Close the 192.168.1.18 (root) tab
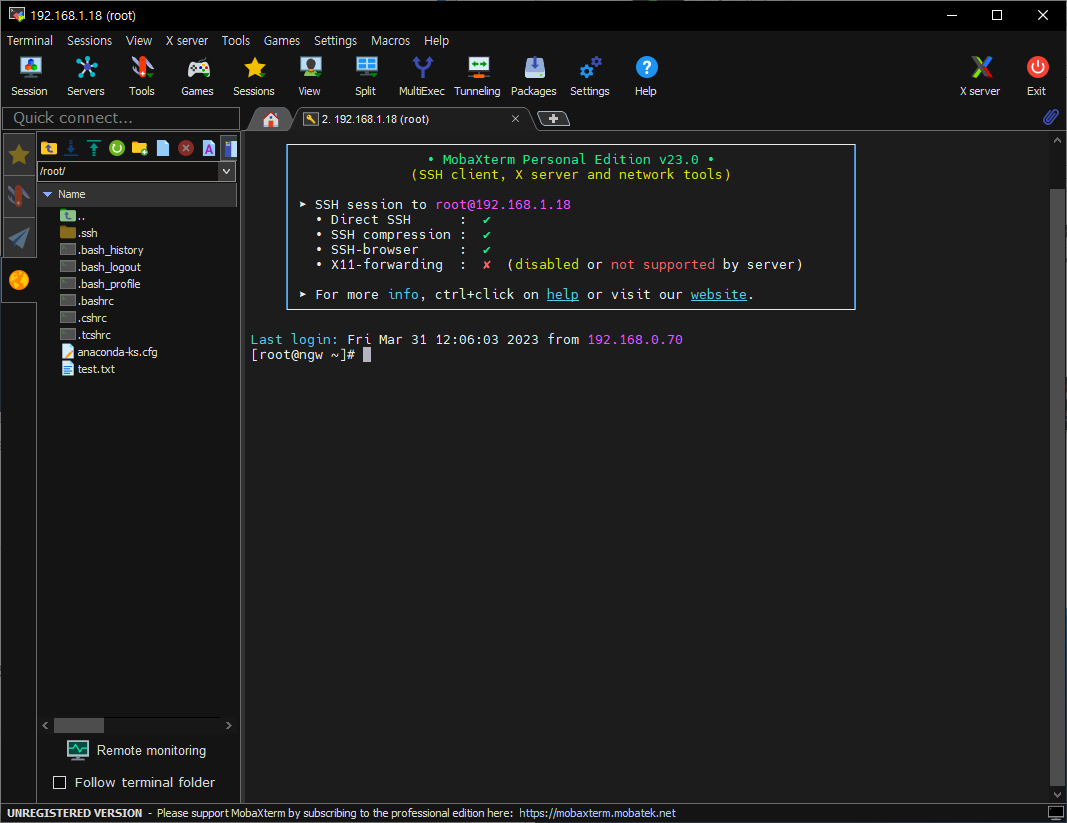The image size is (1067, 823). pos(515,118)
